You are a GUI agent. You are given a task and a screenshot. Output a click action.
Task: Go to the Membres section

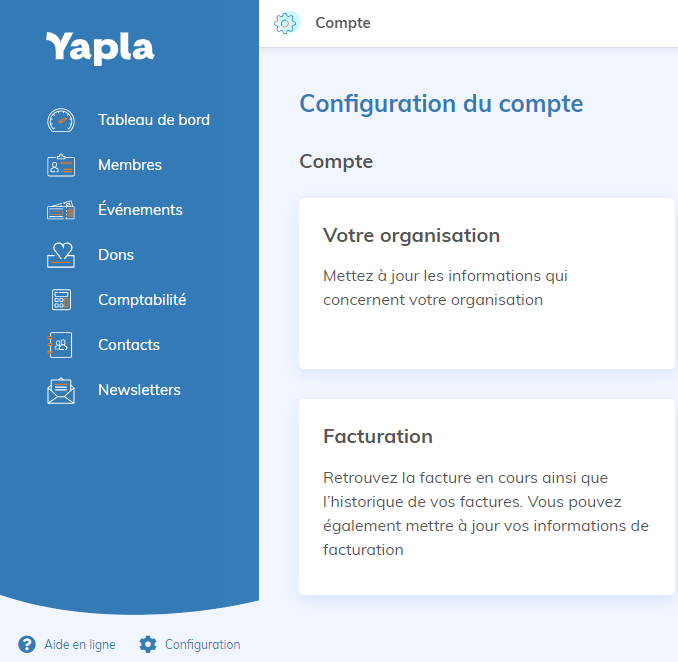(104, 165)
